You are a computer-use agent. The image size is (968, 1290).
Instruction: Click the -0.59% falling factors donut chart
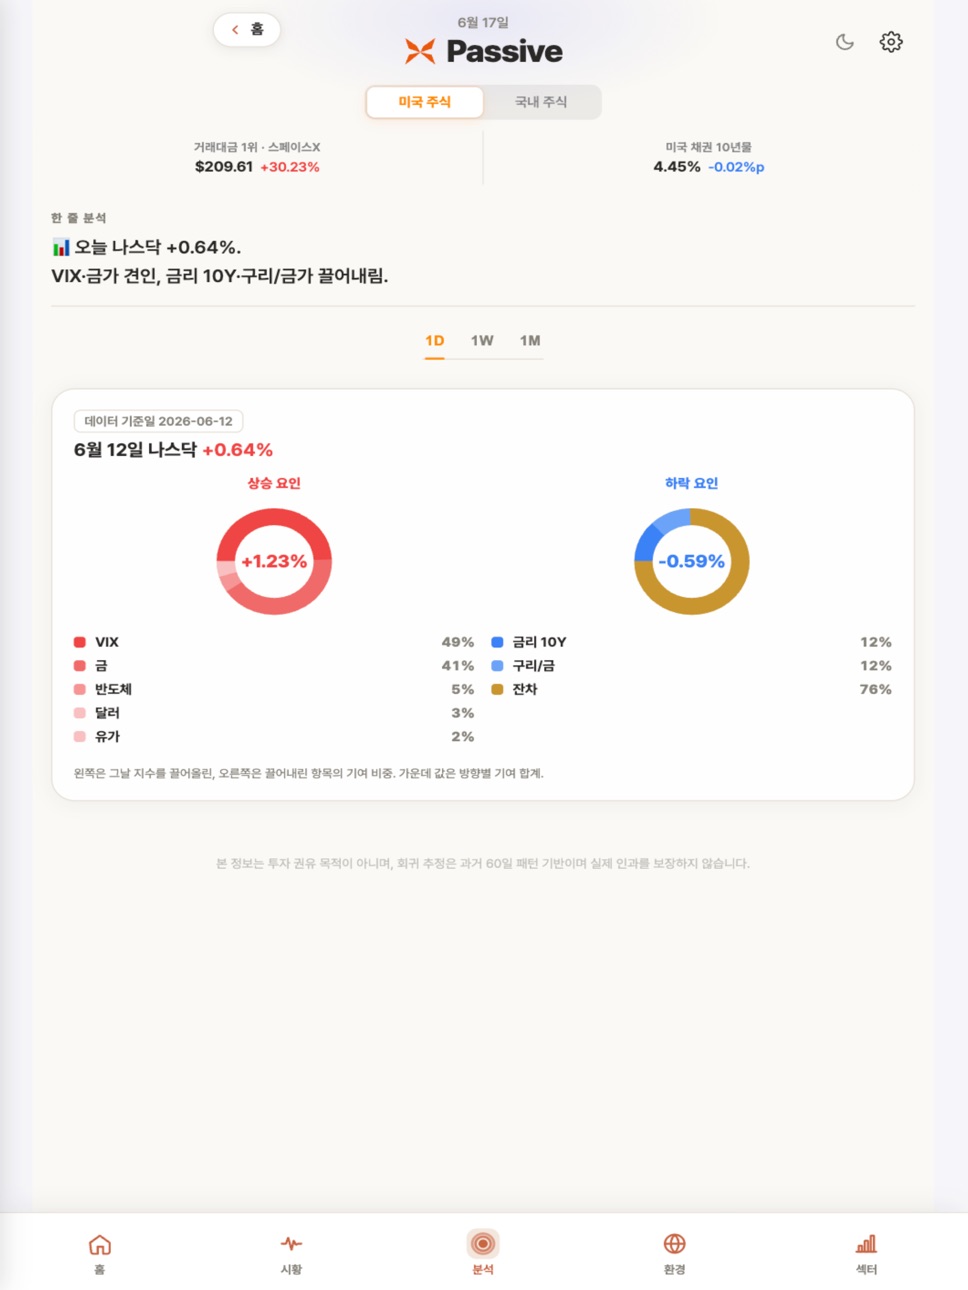coord(692,561)
